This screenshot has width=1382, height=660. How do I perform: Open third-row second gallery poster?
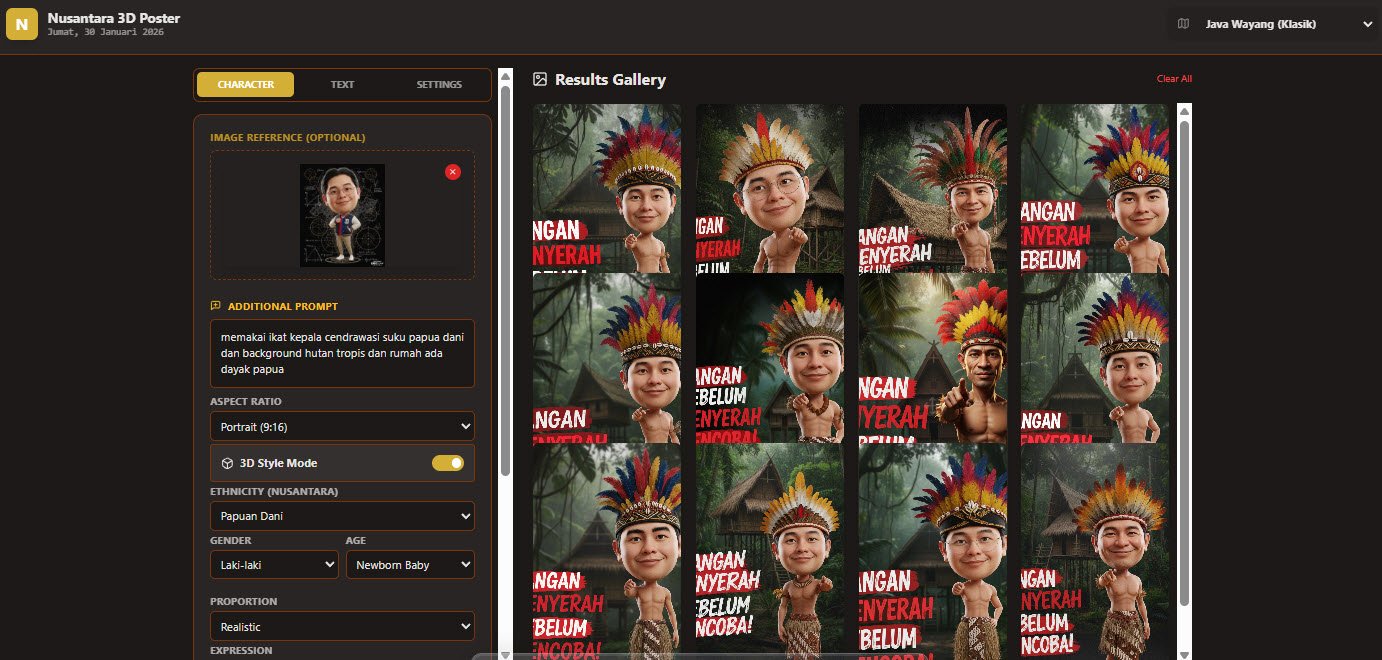770,551
